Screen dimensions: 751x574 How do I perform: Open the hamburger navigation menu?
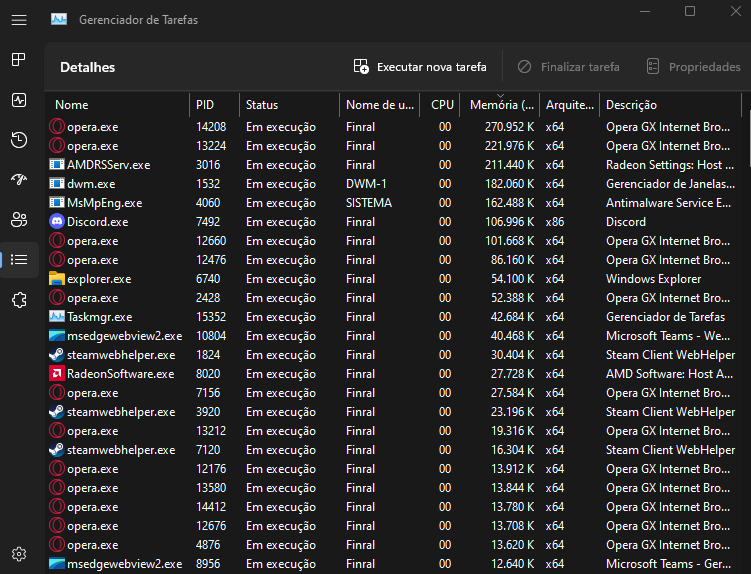tap(19, 20)
